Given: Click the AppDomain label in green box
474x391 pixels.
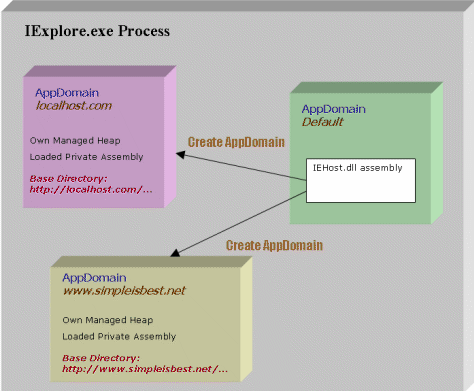Looking at the screenshot, I should [334, 109].
